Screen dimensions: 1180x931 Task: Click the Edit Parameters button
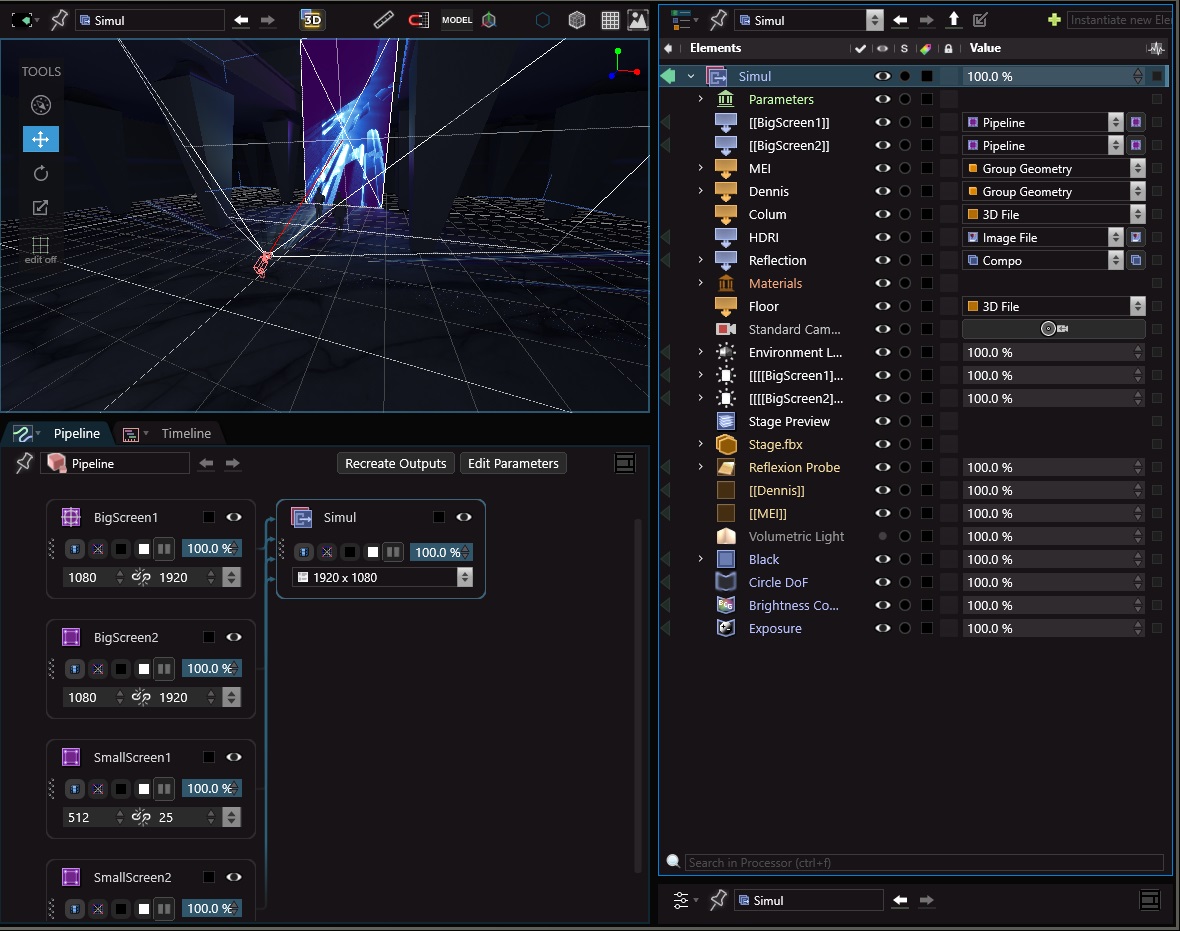pos(513,463)
